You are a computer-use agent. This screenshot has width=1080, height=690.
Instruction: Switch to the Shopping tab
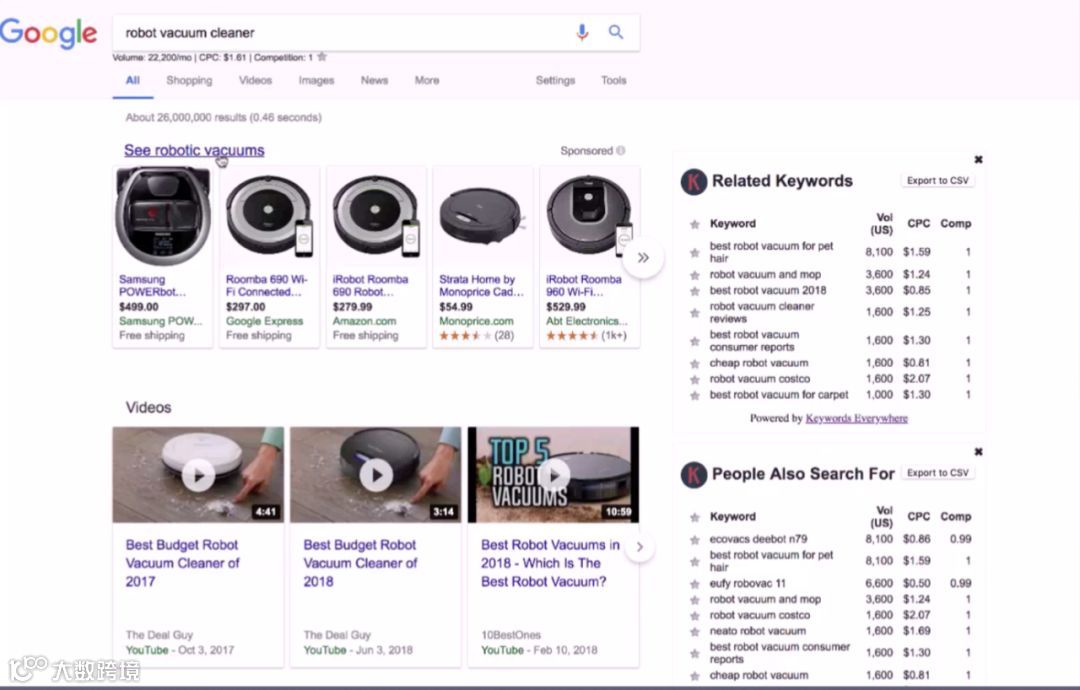click(x=188, y=80)
